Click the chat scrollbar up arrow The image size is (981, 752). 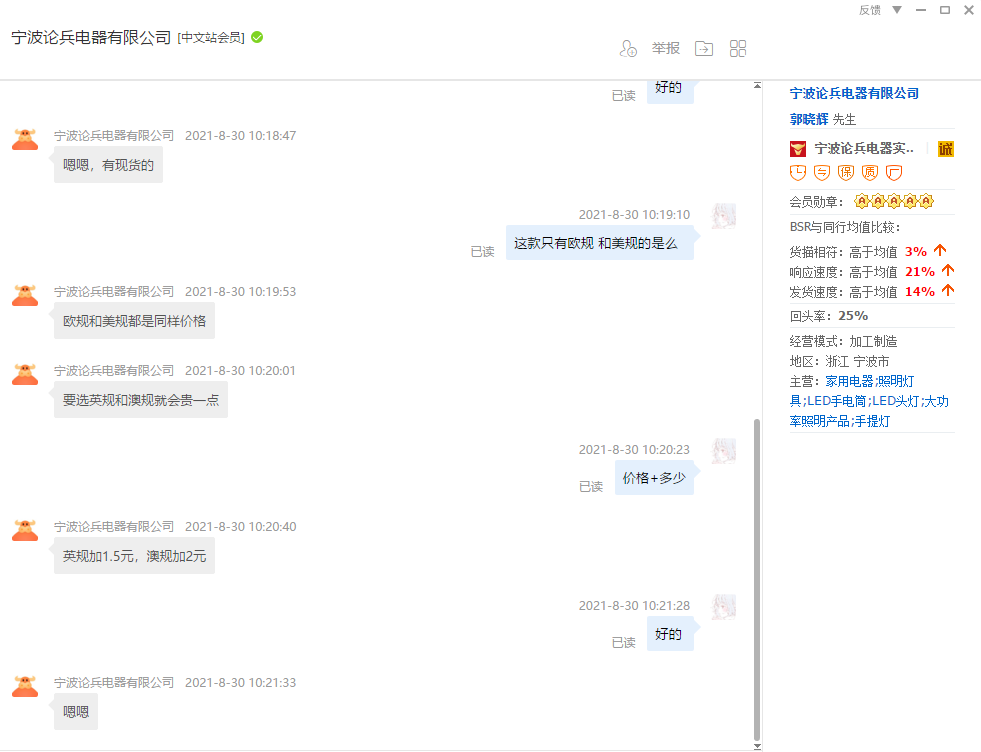tap(757, 86)
